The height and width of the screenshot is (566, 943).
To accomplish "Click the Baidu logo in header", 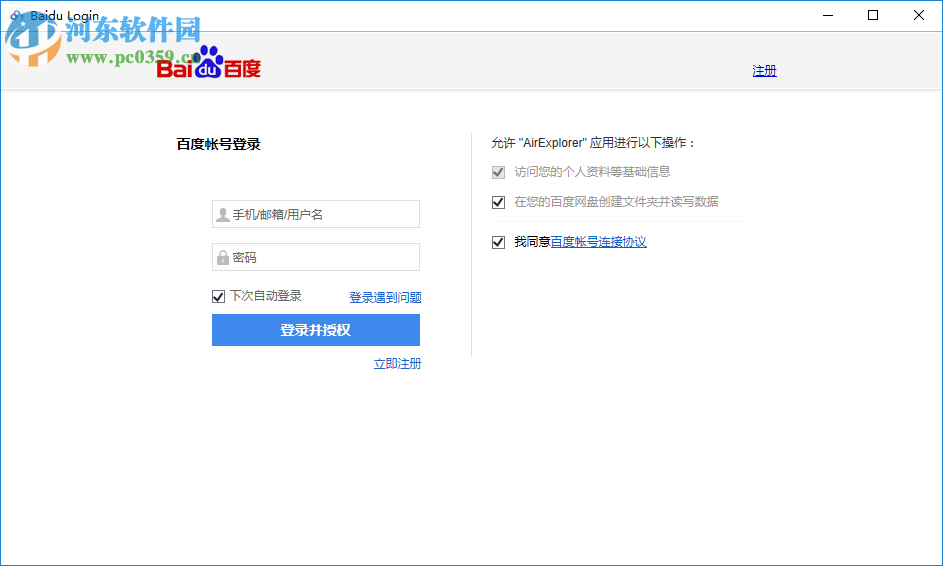I will [x=208, y=63].
